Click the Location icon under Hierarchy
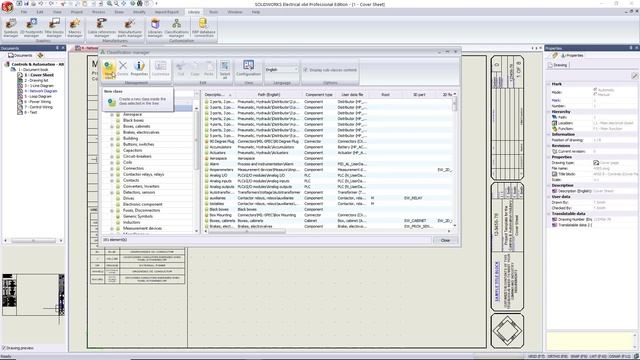This screenshot has width=640, height=360. click(554, 123)
